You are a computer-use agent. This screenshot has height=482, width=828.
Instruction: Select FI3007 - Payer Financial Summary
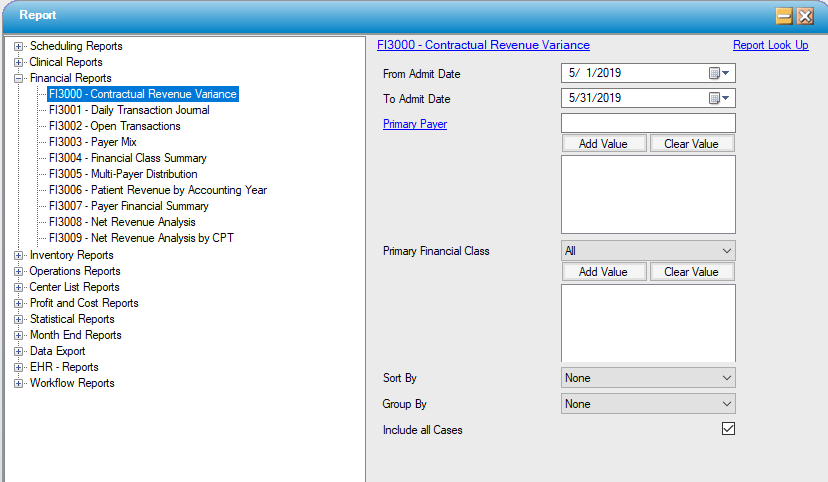coord(129,206)
